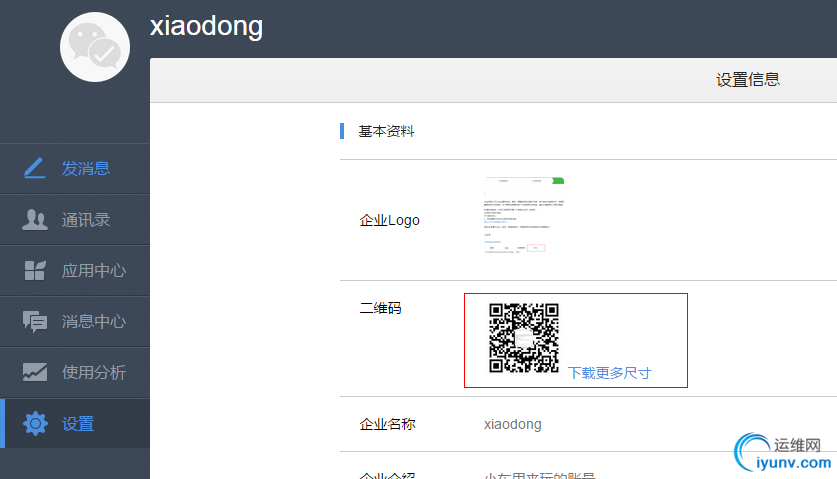The height and width of the screenshot is (479, 837).
Task: Click the QR code image
Action: click(524, 337)
